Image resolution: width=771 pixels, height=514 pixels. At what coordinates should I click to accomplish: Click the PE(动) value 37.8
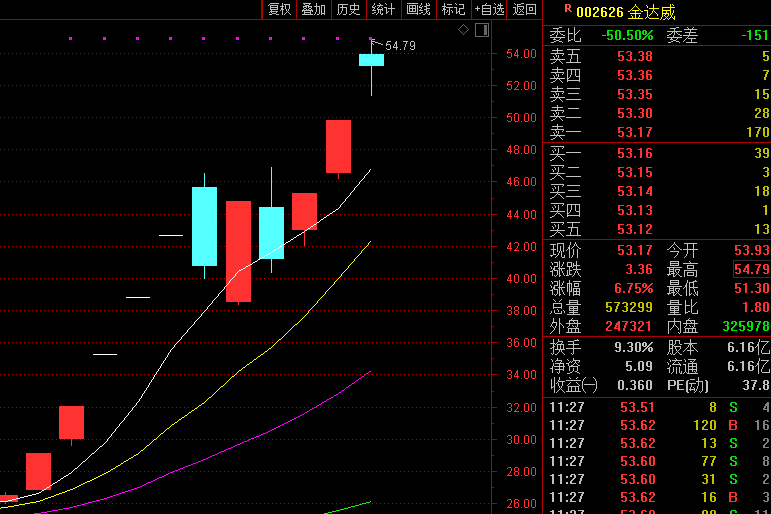pos(755,385)
